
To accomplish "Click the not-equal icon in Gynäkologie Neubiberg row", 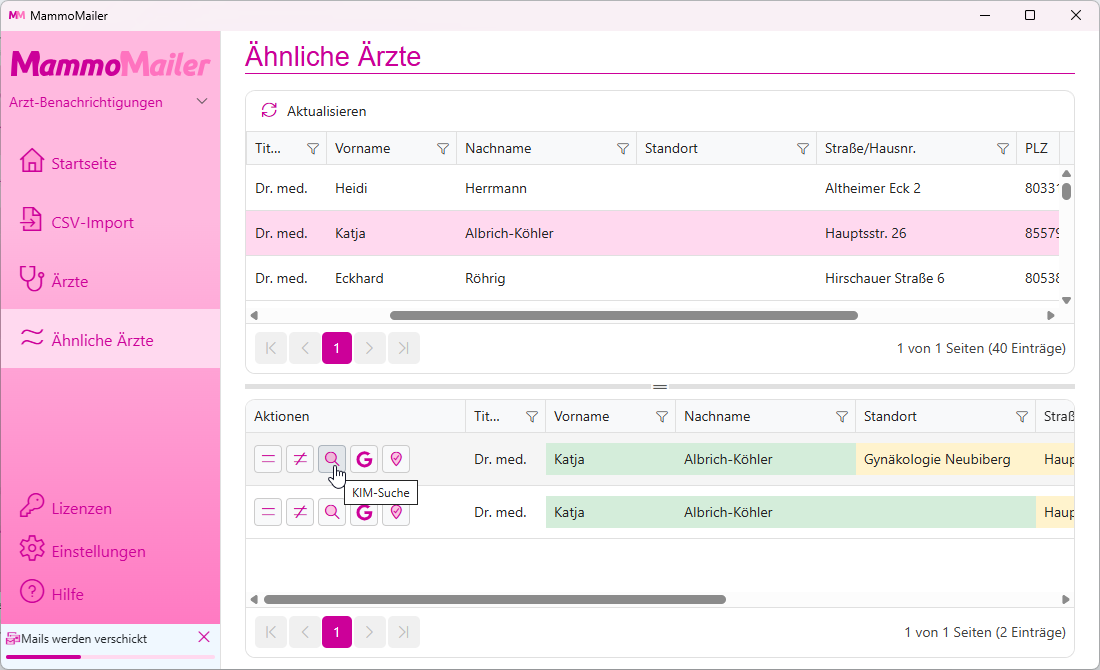I will [300, 460].
